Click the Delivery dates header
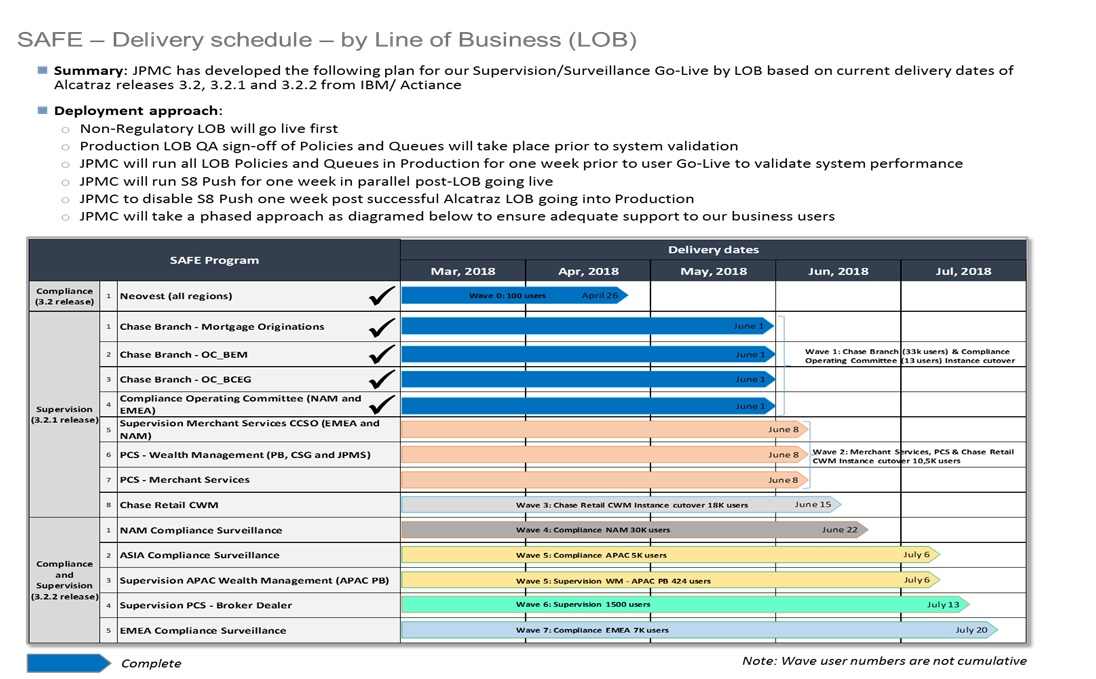The height and width of the screenshot is (679, 1096). 712,249
